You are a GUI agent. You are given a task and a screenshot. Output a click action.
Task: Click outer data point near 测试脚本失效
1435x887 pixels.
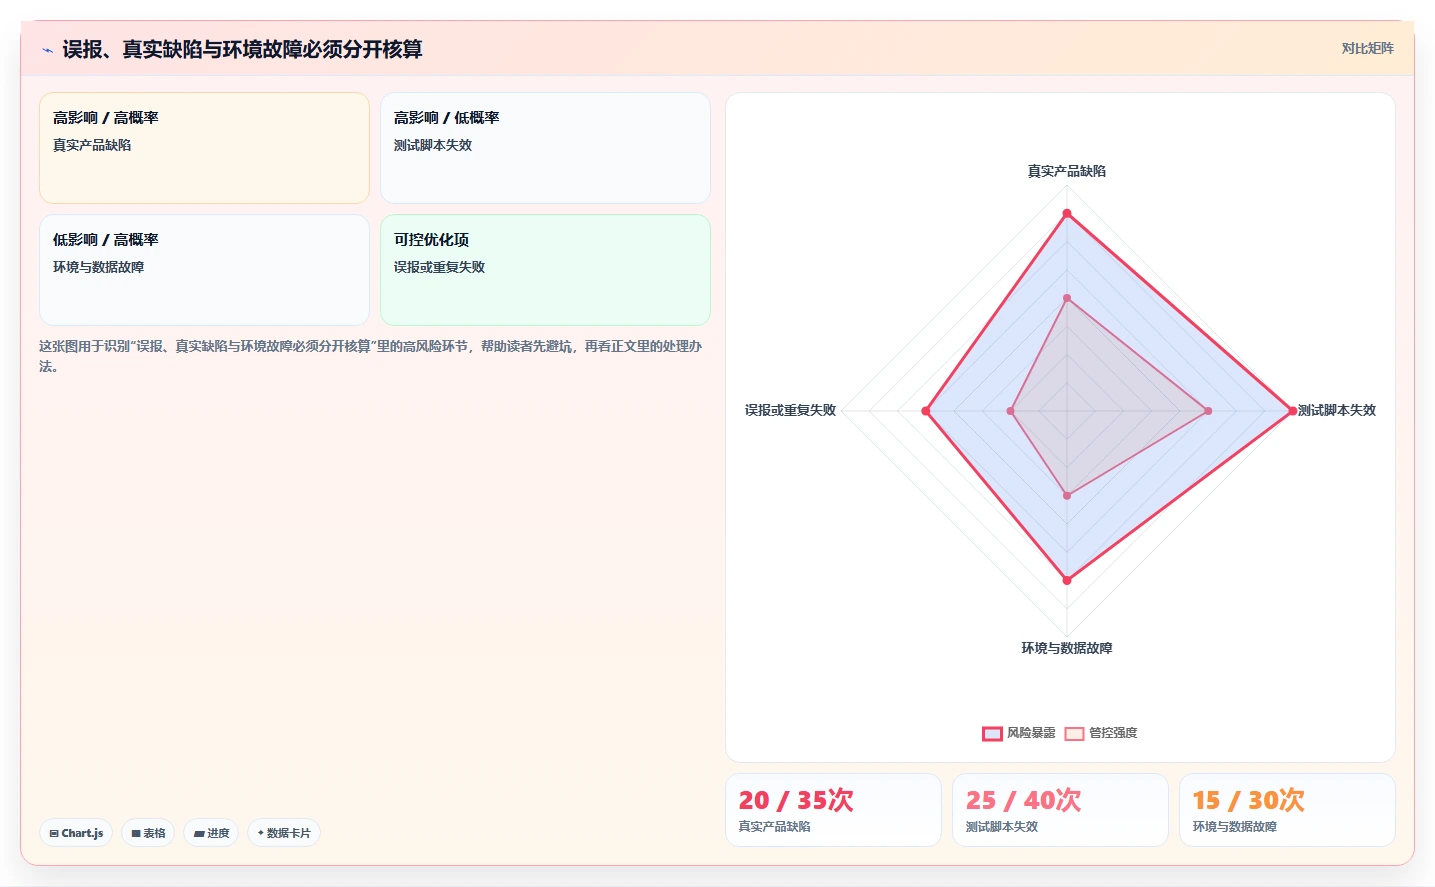point(1292,411)
